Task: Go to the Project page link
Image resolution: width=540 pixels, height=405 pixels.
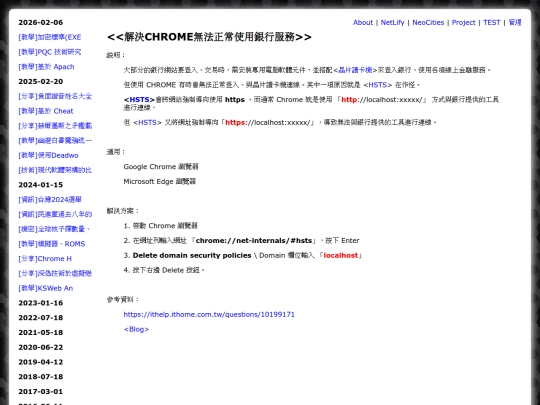Action: click(463, 22)
